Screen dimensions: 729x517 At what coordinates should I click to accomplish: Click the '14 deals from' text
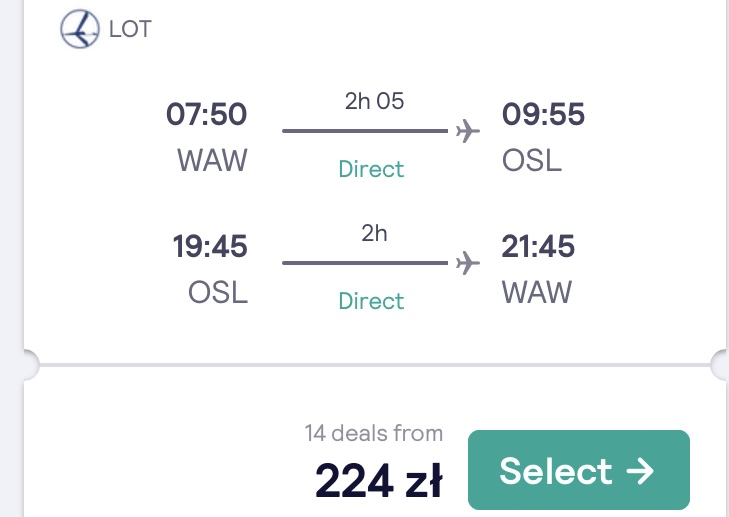coord(374,433)
